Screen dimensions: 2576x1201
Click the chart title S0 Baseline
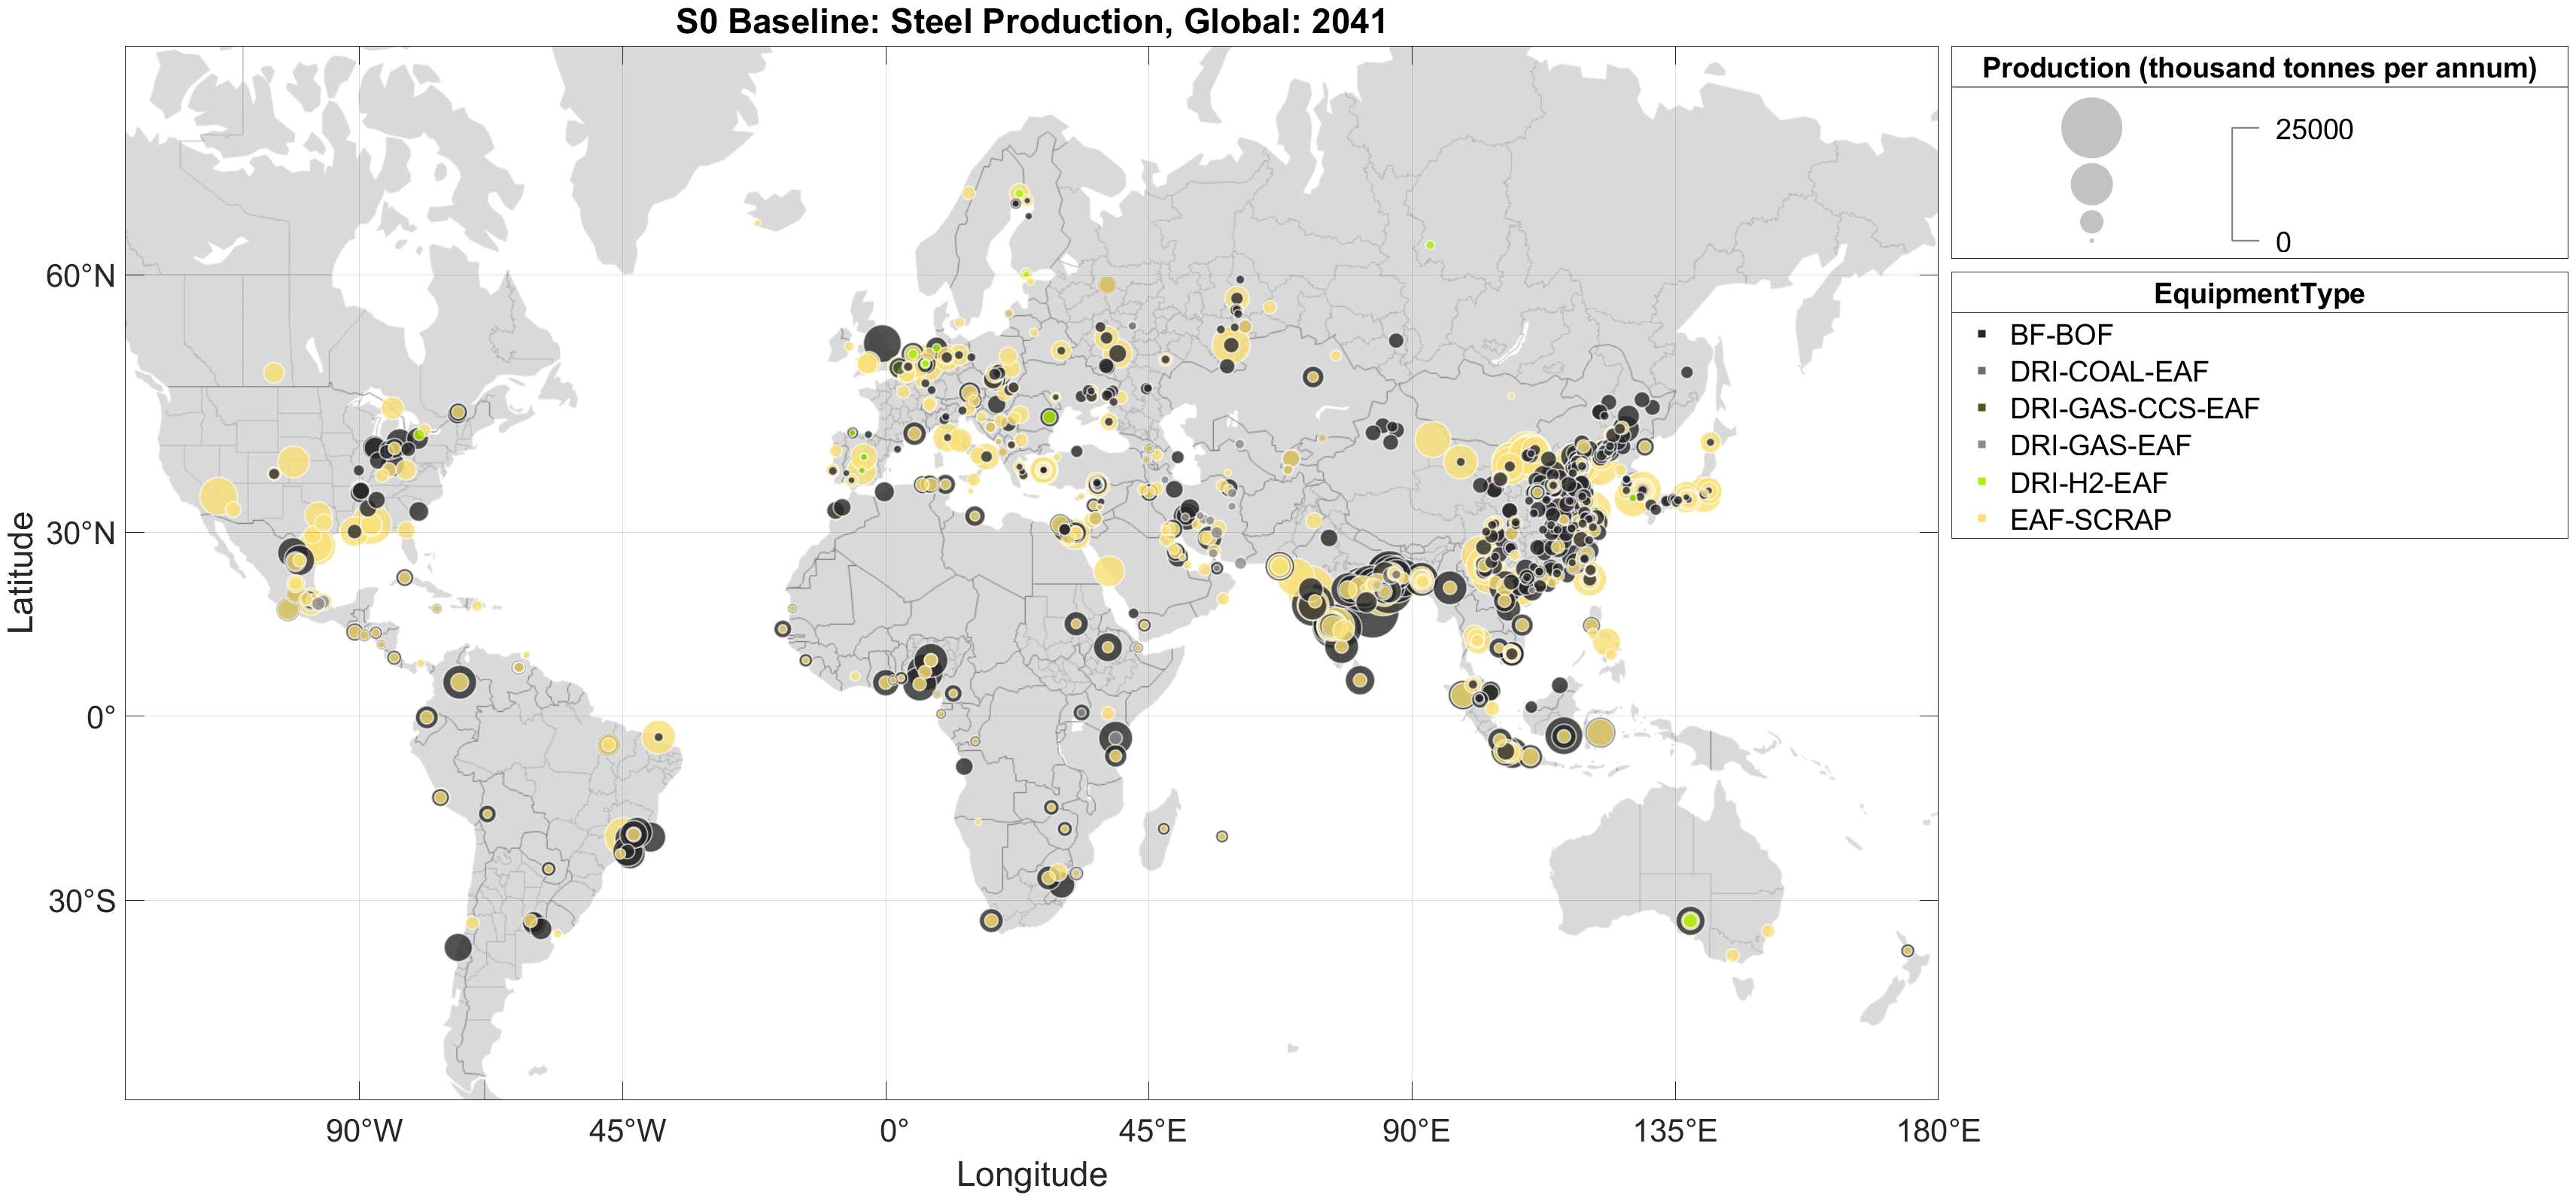[1031, 21]
